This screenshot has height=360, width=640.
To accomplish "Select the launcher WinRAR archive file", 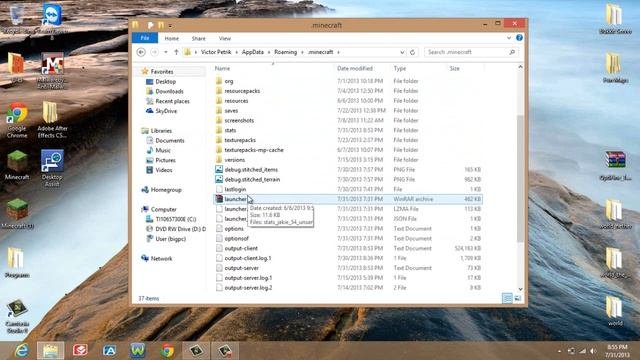I will (348, 199).
